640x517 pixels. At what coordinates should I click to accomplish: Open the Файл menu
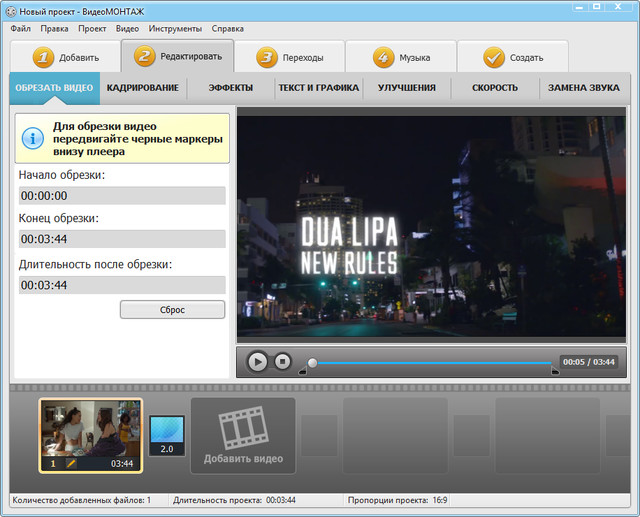(21, 28)
